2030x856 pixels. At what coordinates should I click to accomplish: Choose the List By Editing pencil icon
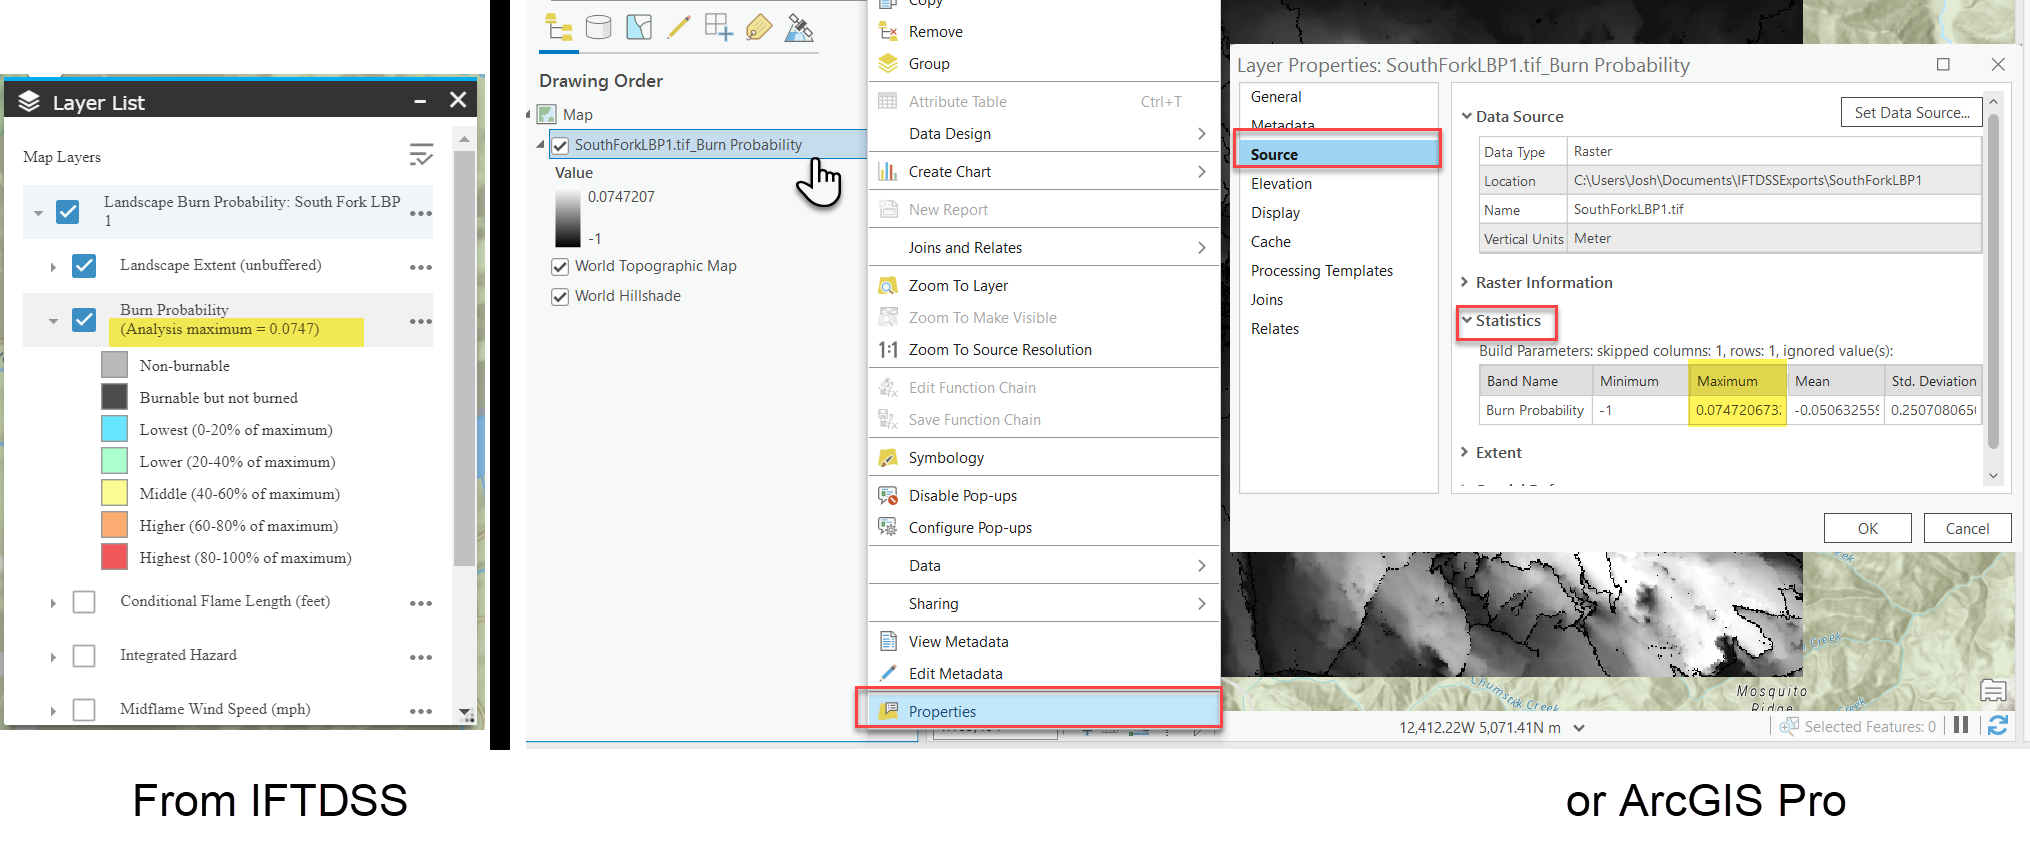point(678,27)
